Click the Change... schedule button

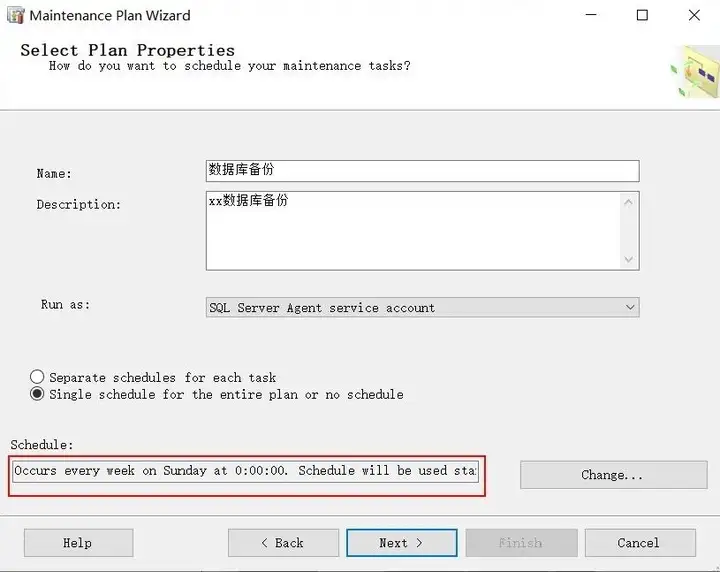tap(612, 475)
